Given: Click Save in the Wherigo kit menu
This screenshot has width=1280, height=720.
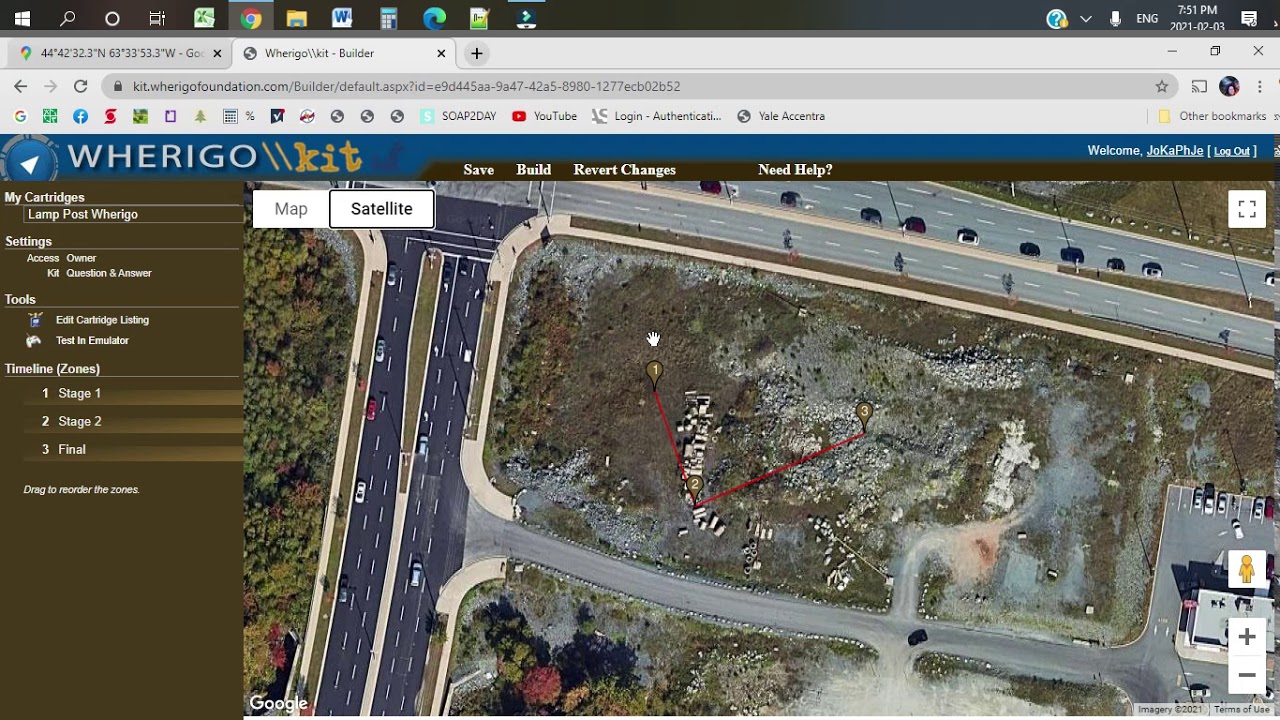Looking at the screenshot, I should pos(478,170).
